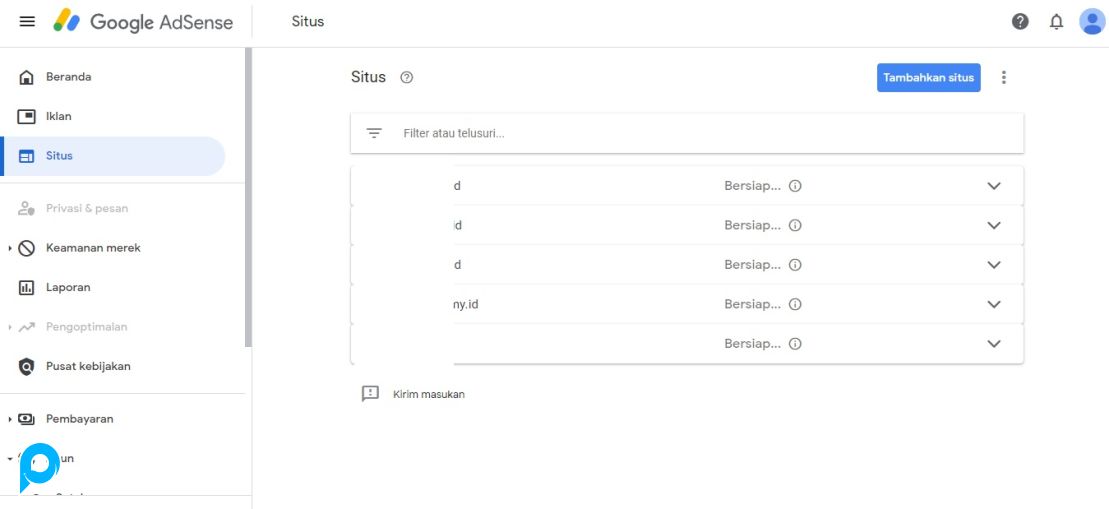
Task: Click info icon on first site row
Action: [795, 186]
